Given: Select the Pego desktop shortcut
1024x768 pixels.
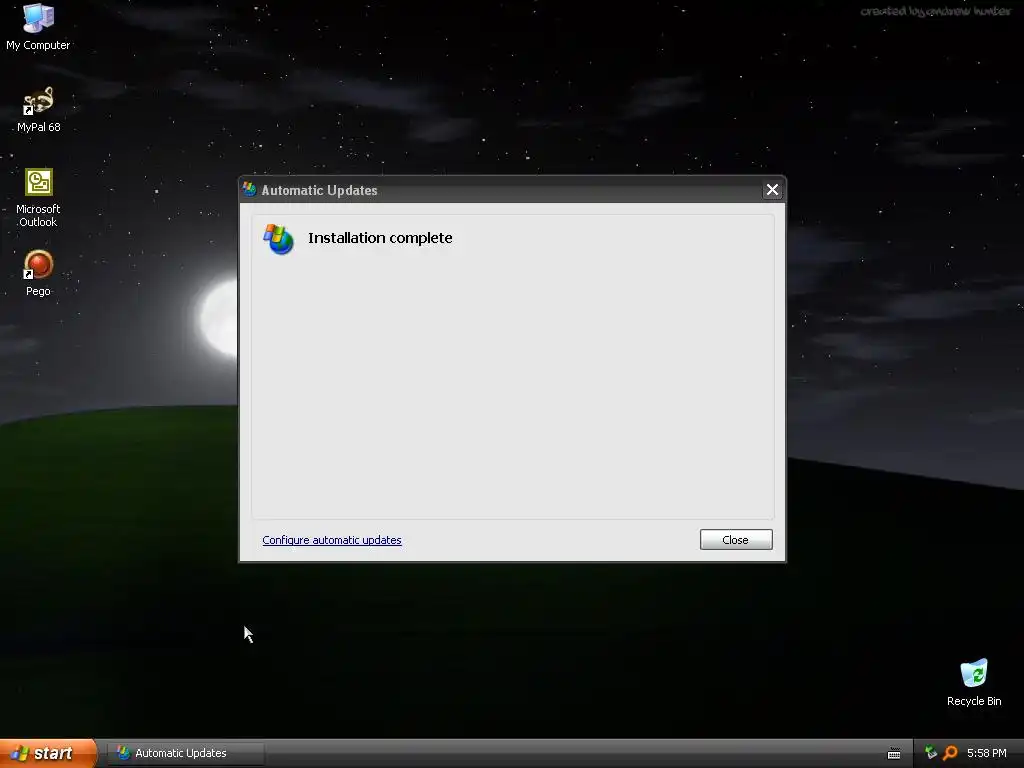Looking at the screenshot, I should click(x=39, y=273).
